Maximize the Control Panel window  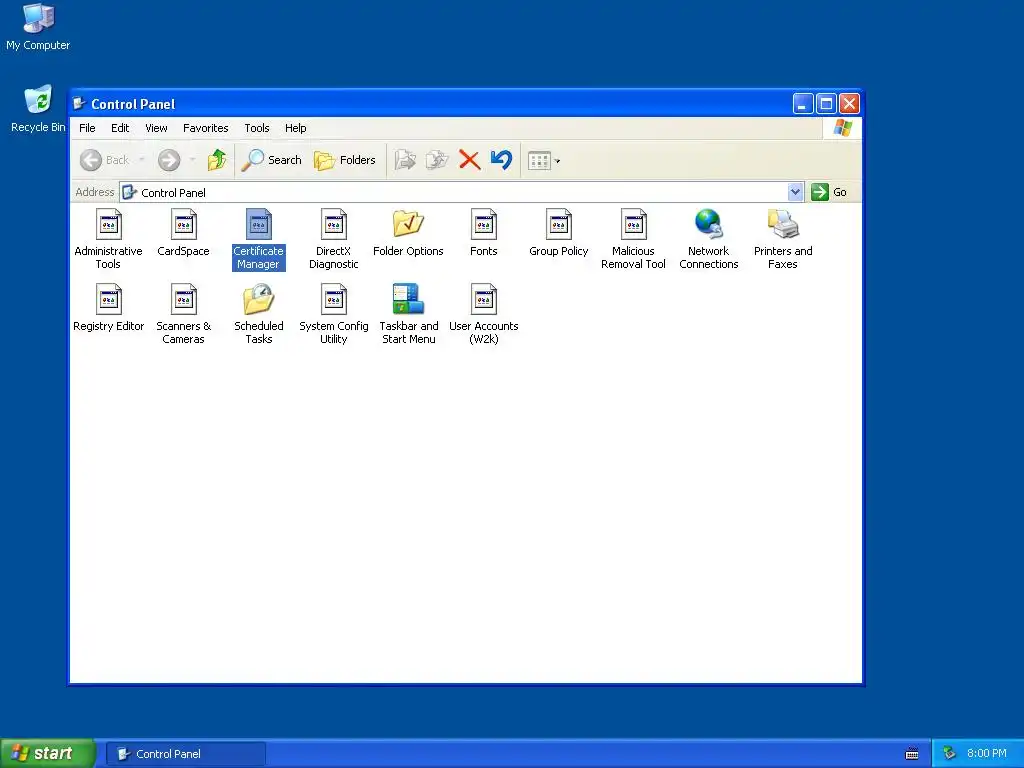[826, 104]
